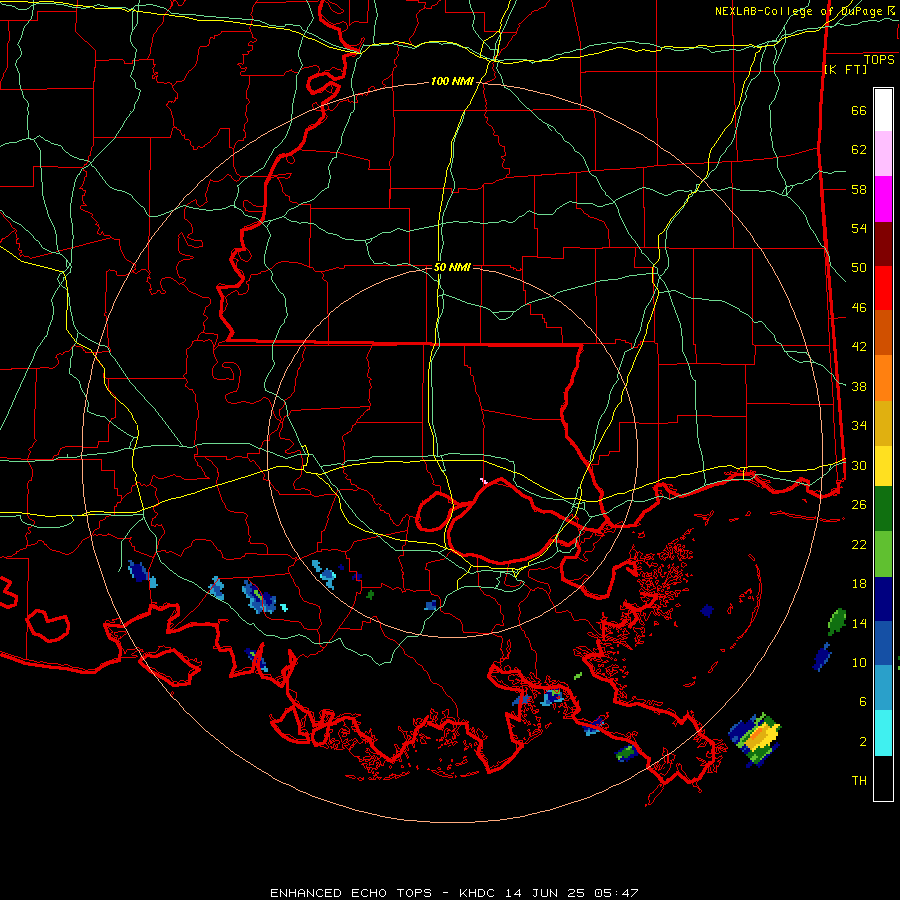Click the "50 NMI" range ring label
Viewport: 900px width, 900px height.
[x=452, y=267]
